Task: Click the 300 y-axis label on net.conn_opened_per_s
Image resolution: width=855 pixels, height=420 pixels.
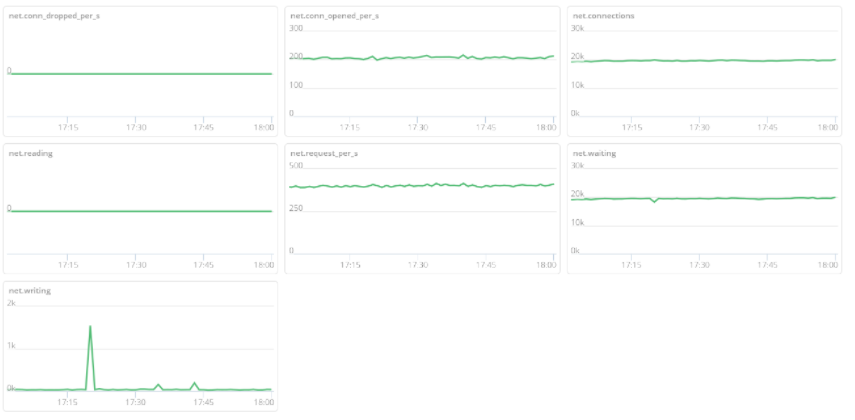Action: coord(296,28)
